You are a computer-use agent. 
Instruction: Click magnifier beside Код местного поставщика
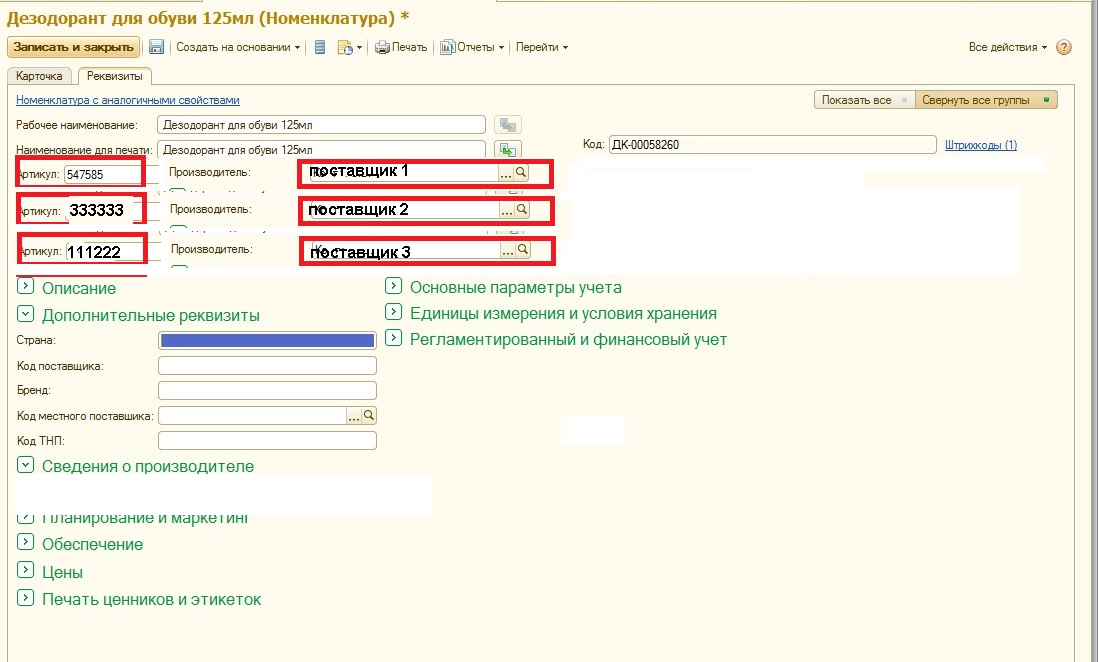coord(368,415)
